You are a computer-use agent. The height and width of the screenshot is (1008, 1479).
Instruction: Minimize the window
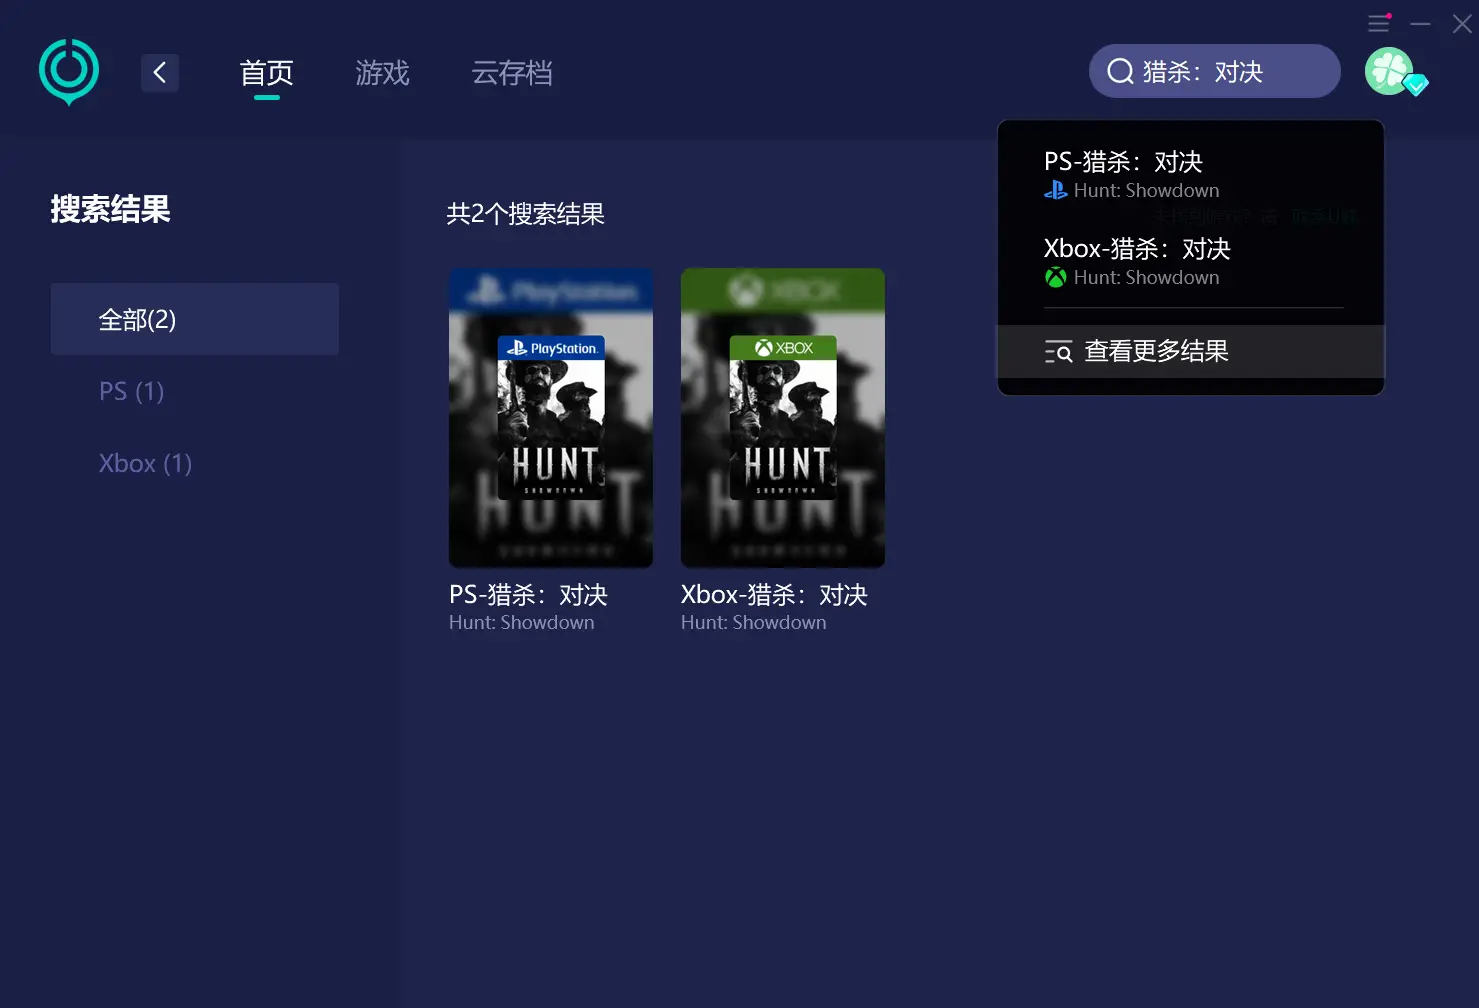pos(1420,23)
